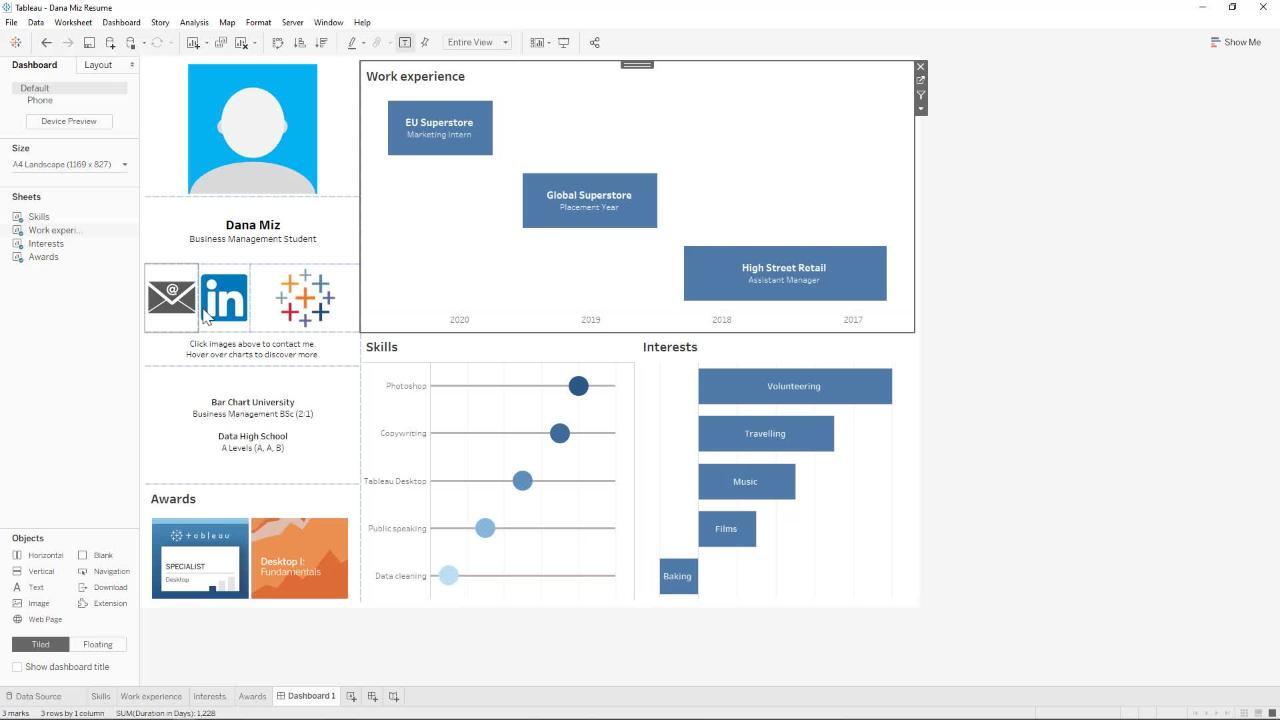Open the Clear Sheet dropdown arrow
This screenshot has width=1280, height=720.
(x=254, y=43)
